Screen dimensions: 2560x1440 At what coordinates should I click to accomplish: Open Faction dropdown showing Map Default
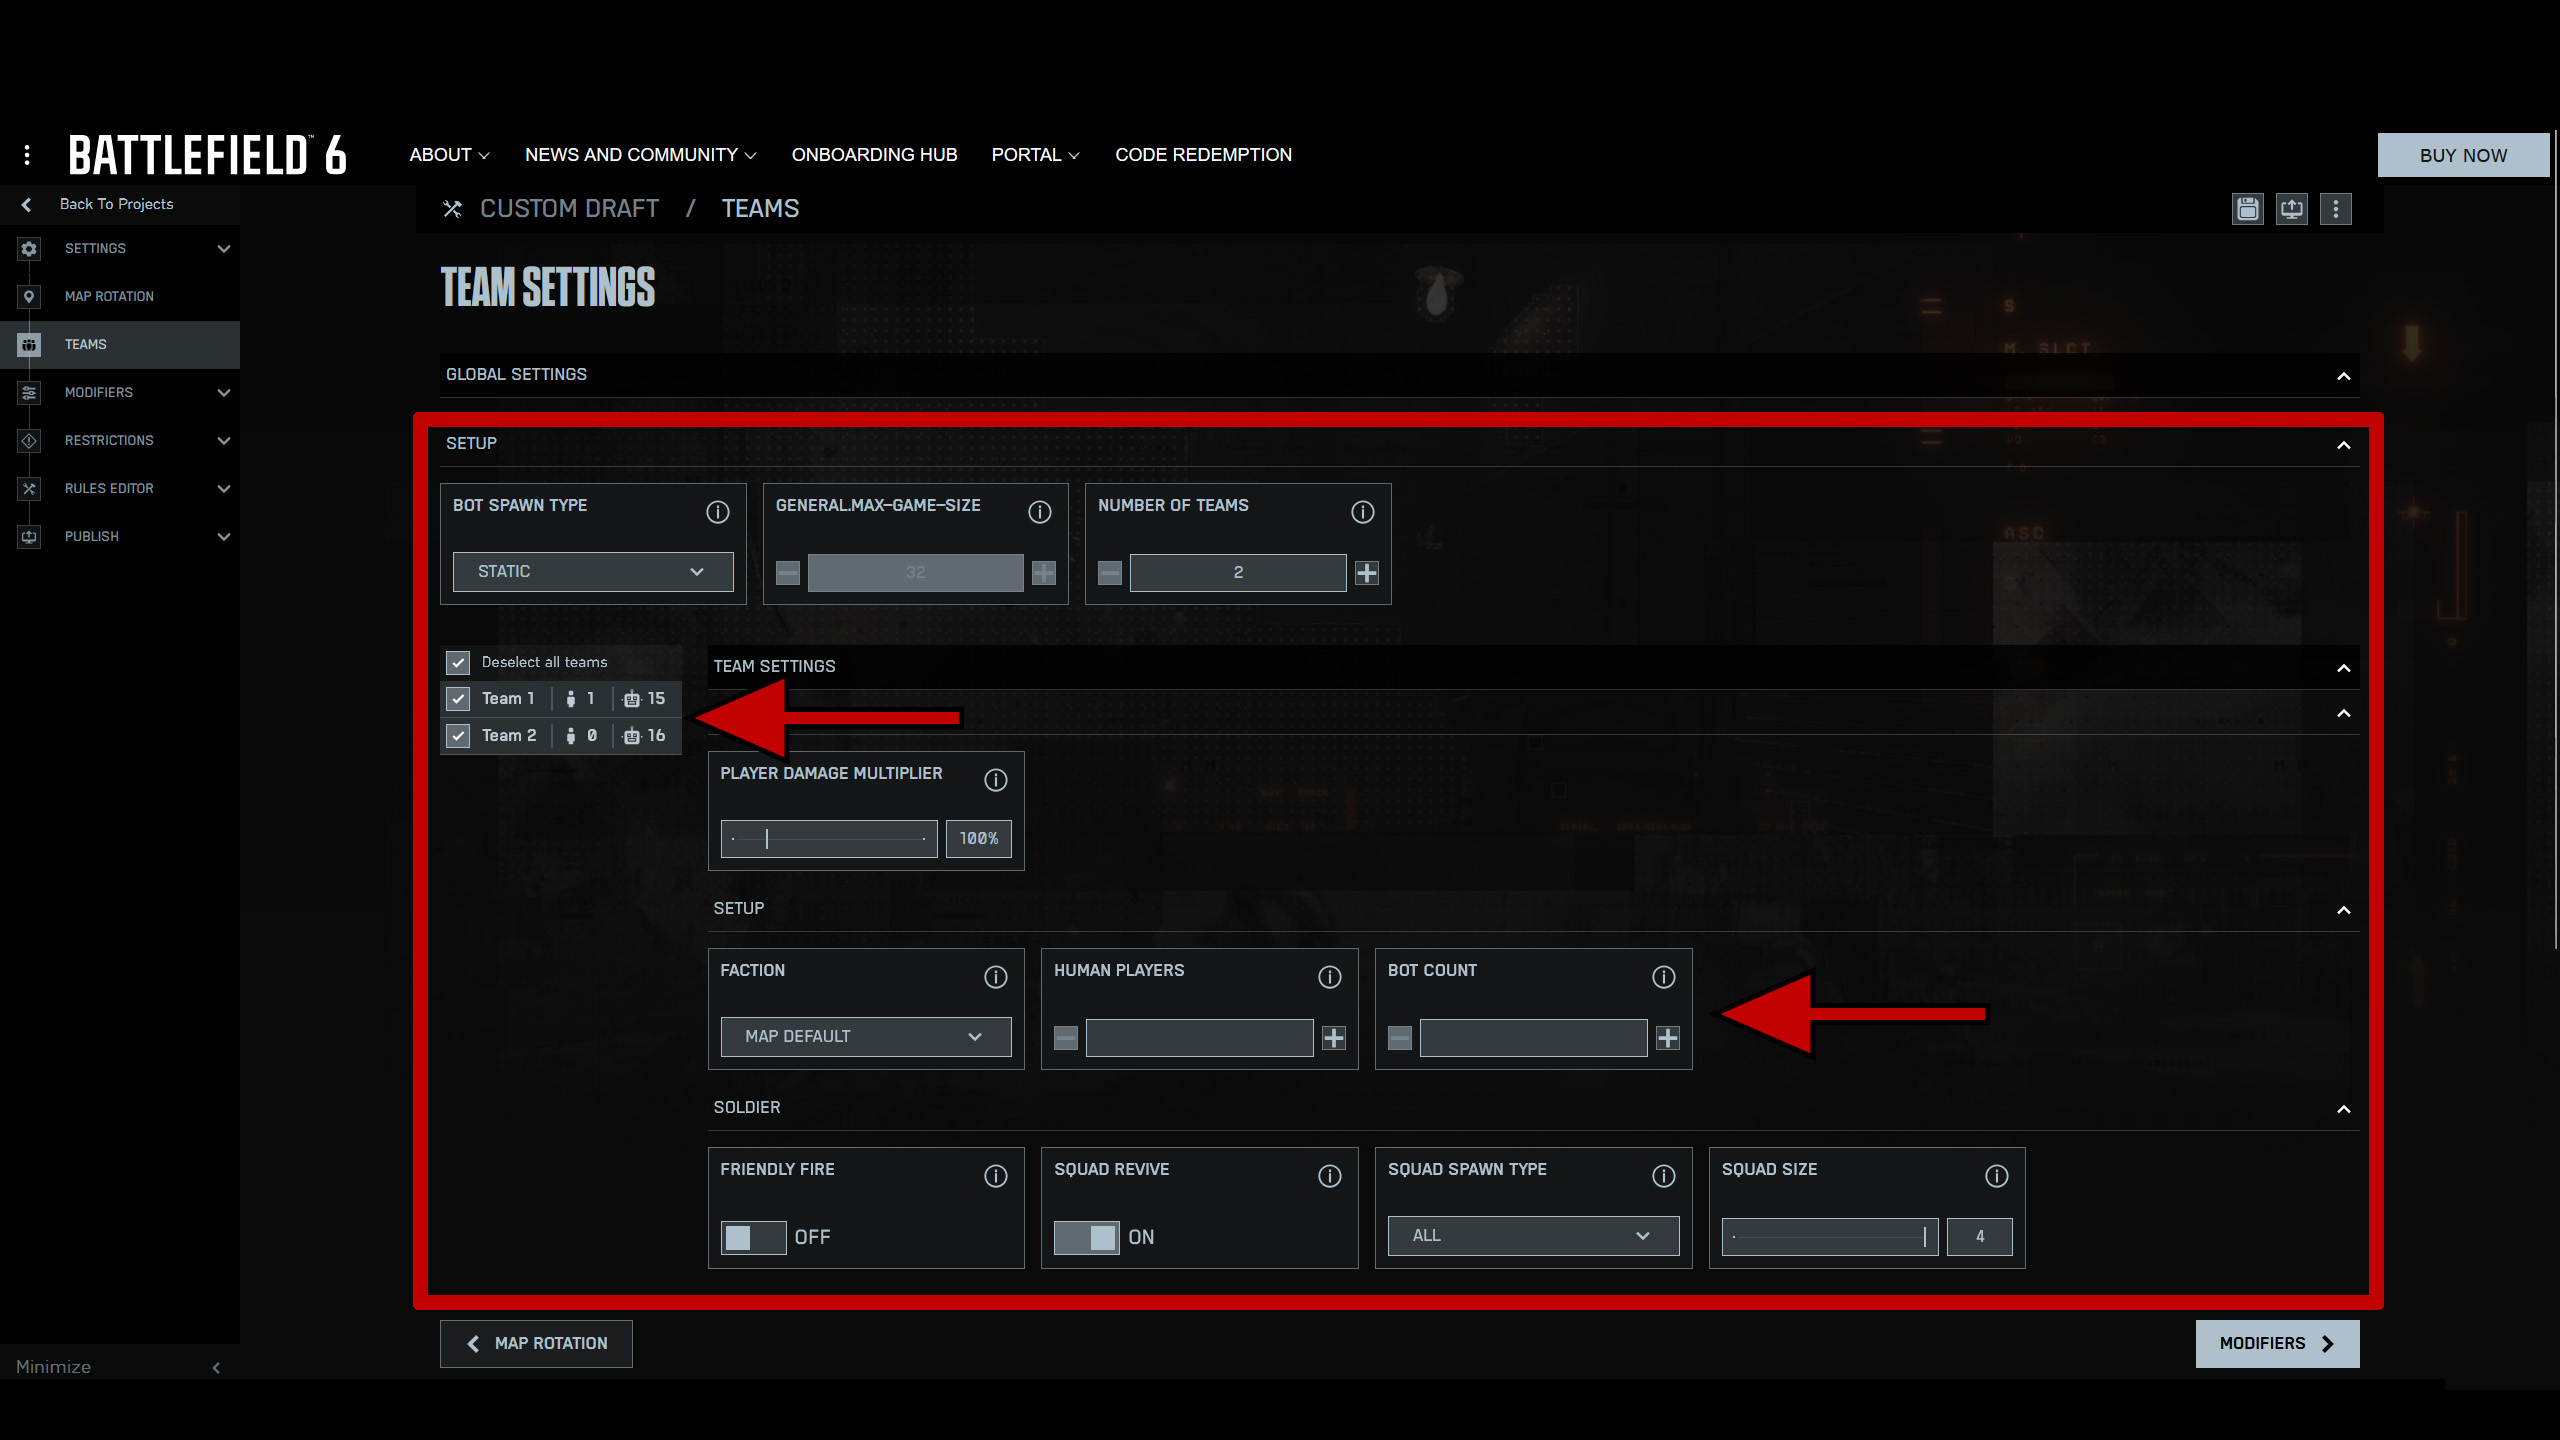coord(865,1037)
